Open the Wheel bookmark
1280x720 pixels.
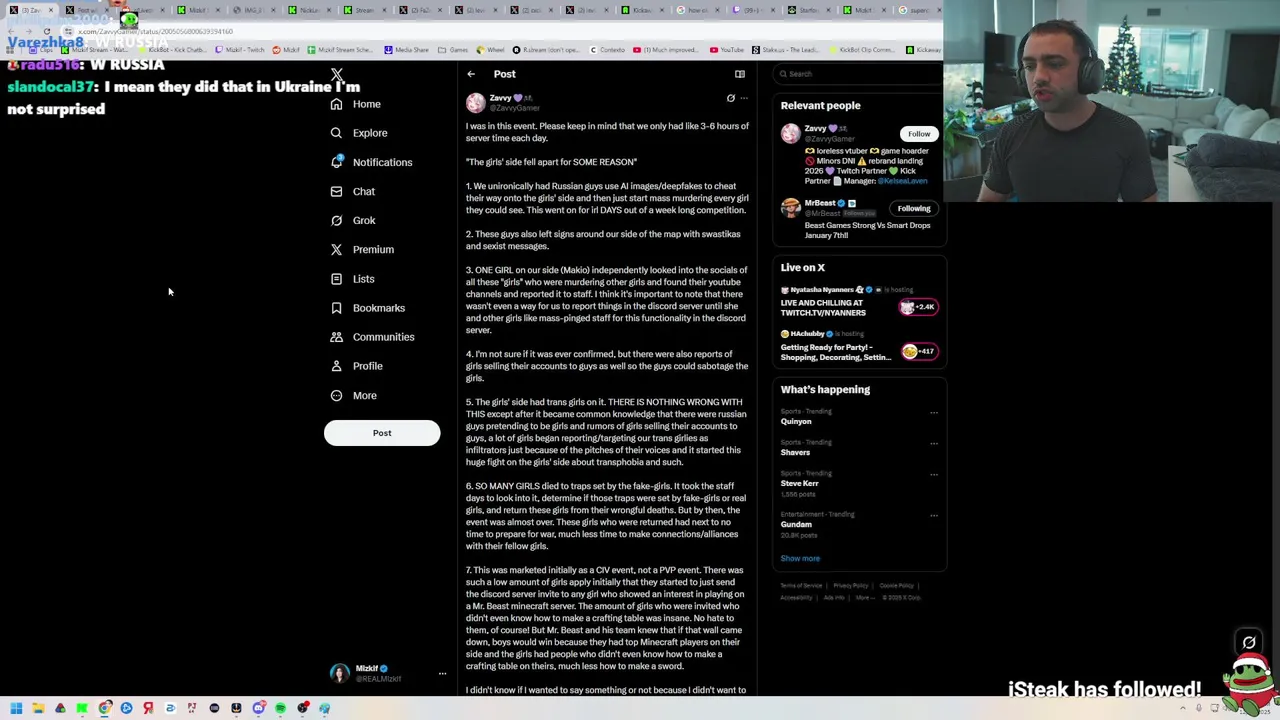(490, 50)
